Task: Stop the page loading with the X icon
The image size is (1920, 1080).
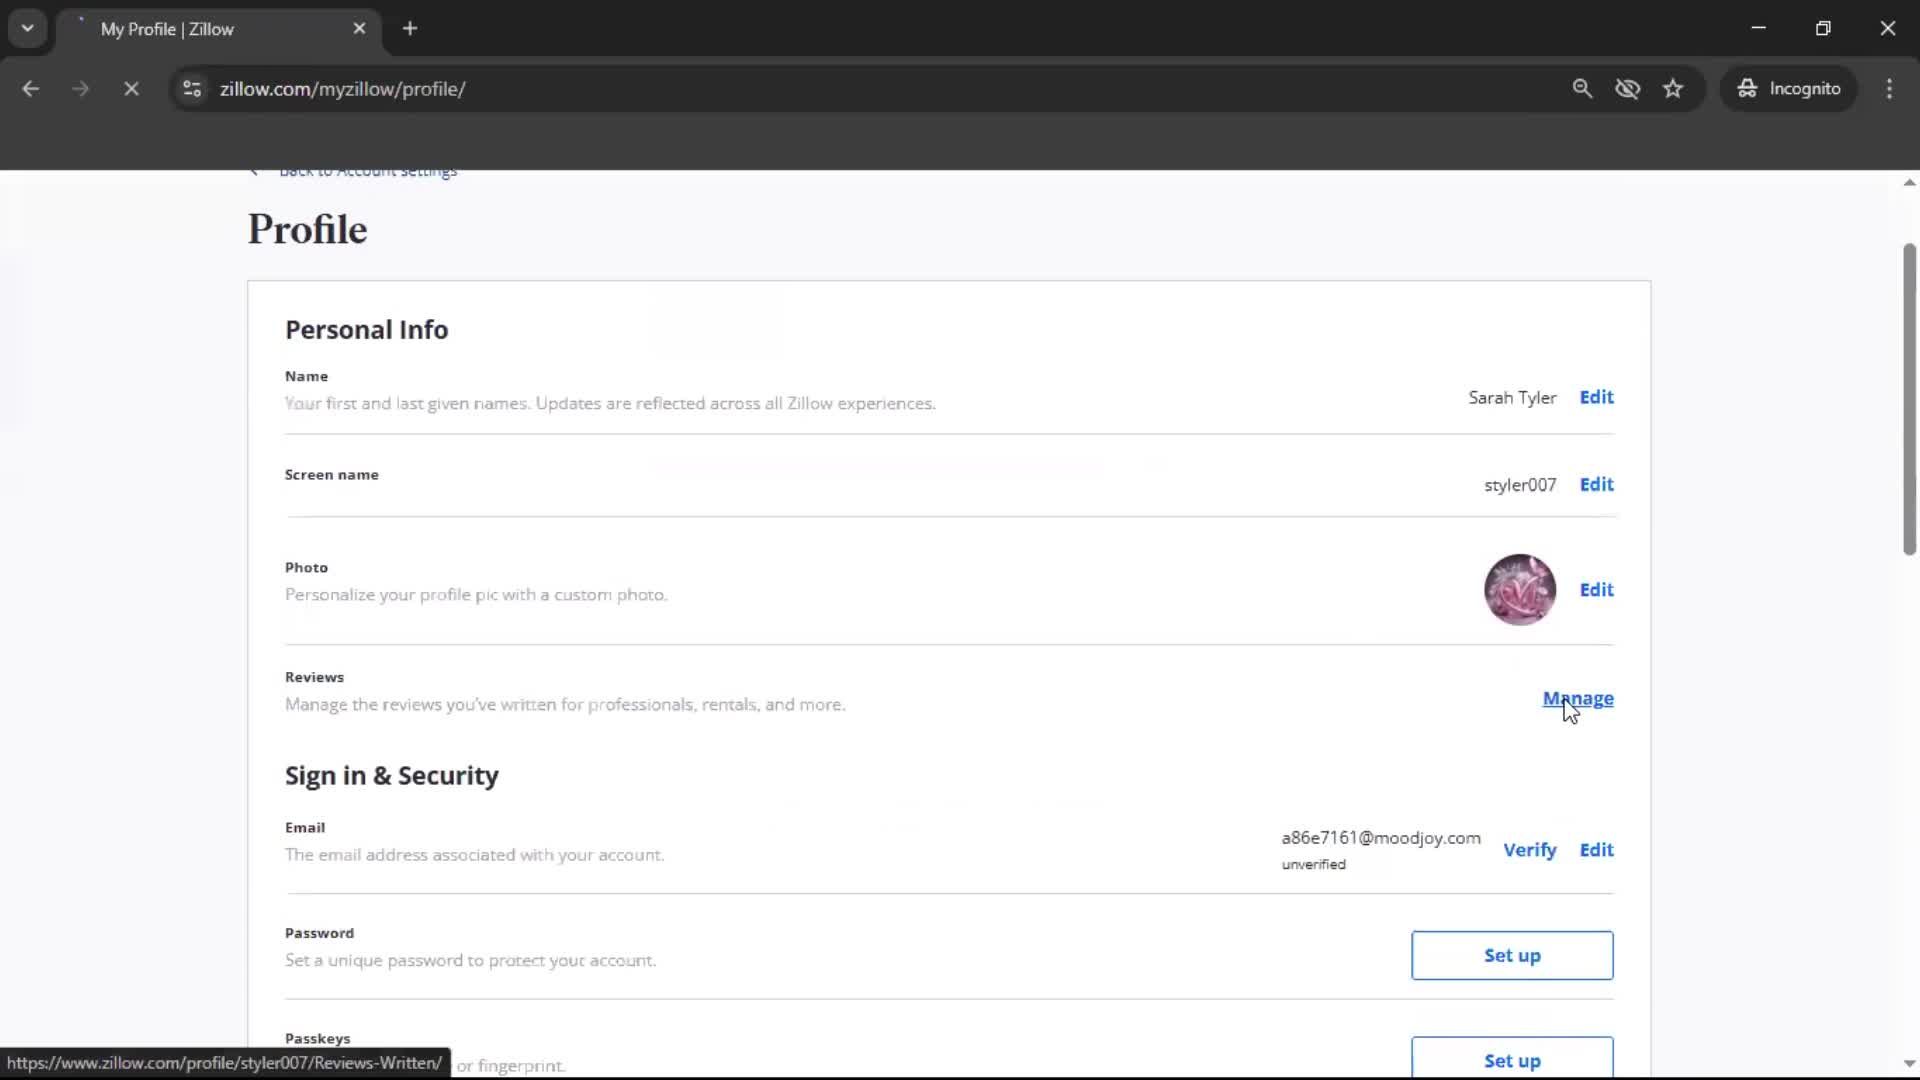Action: tap(131, 88)
